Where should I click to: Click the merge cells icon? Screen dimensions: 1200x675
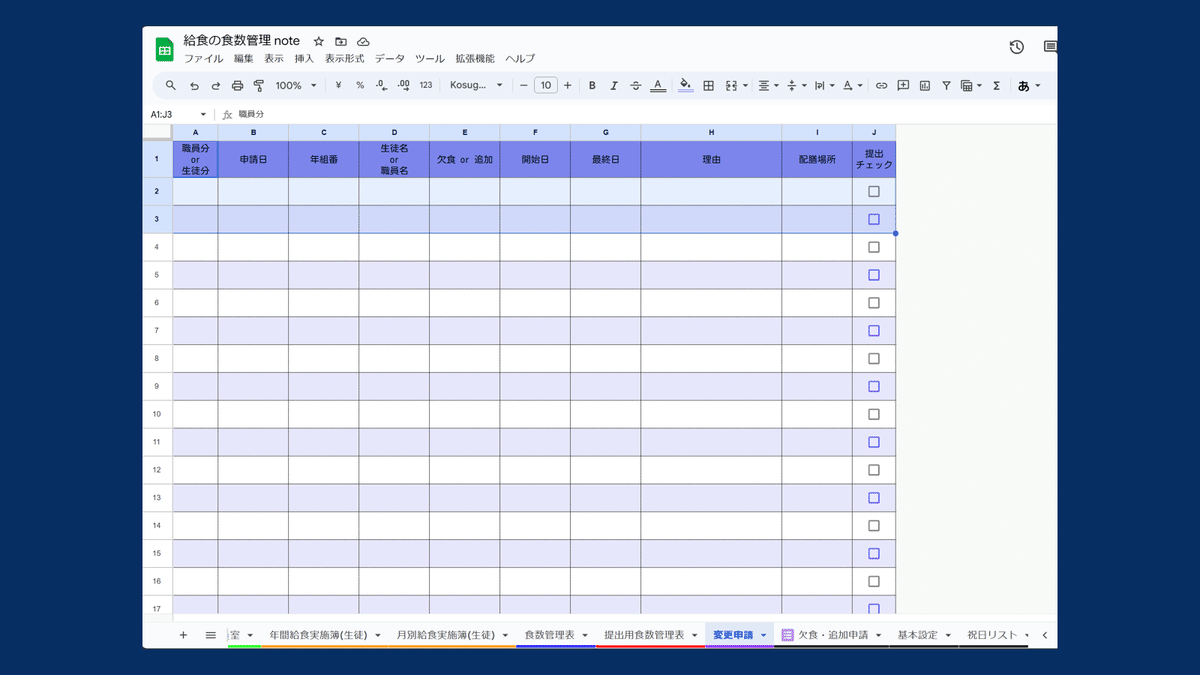click(731, 86)
